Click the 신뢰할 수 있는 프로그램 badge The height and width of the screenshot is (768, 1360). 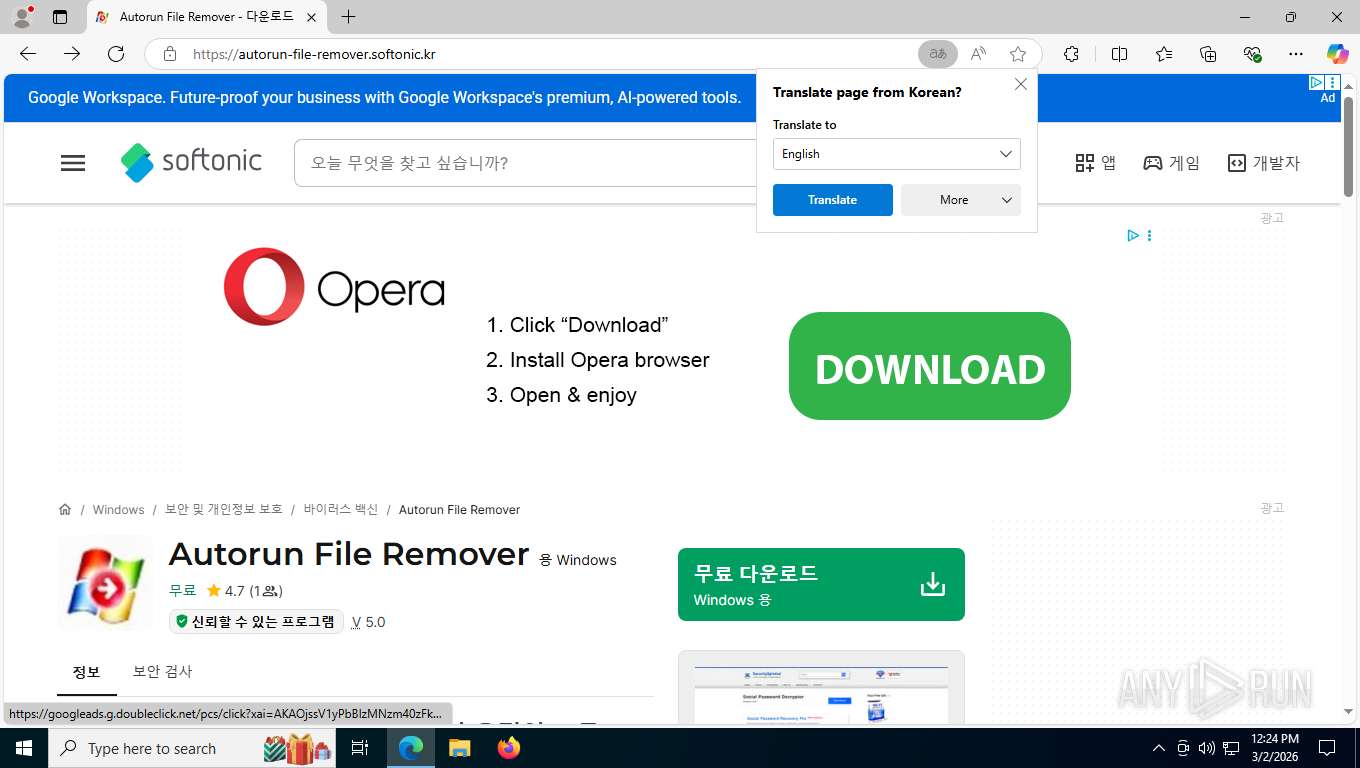[256, 622]
